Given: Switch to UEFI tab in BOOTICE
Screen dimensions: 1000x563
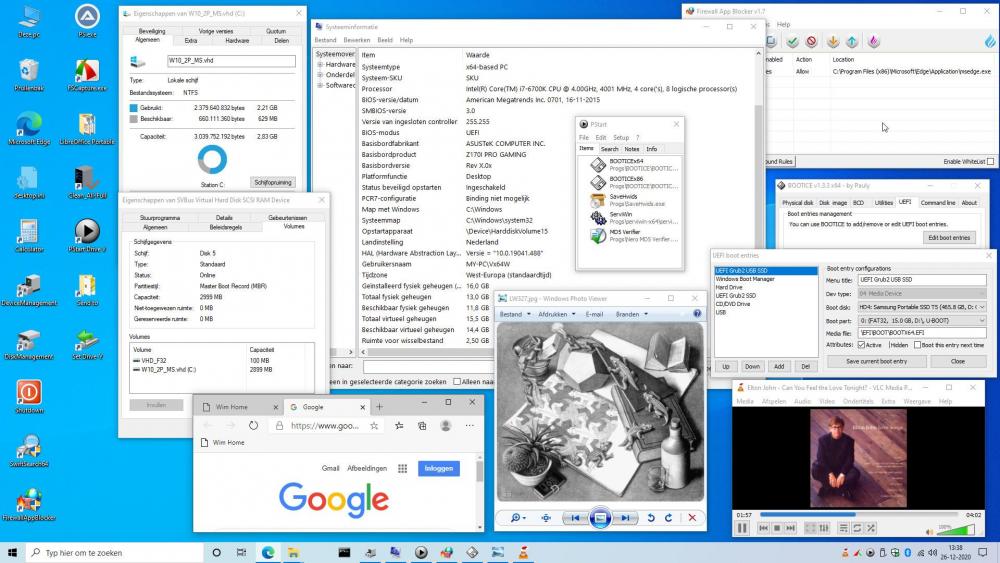Looking at the screenshot, I should click(x=905, y=202).
